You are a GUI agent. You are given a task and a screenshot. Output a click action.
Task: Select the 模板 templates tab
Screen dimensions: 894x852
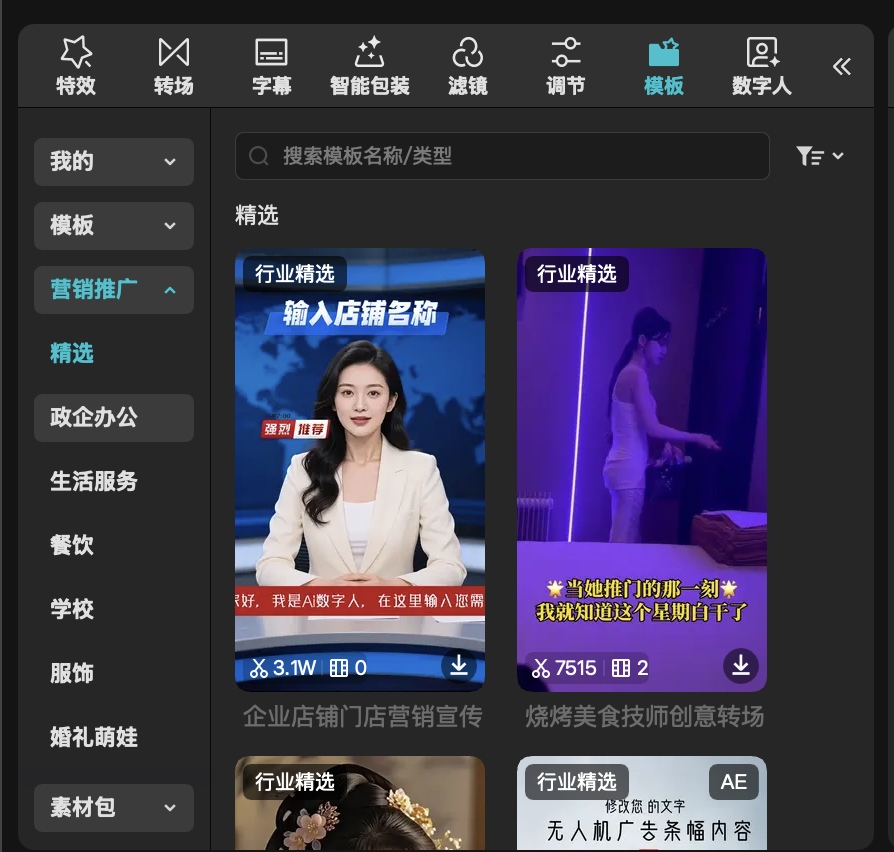[664, 66]
